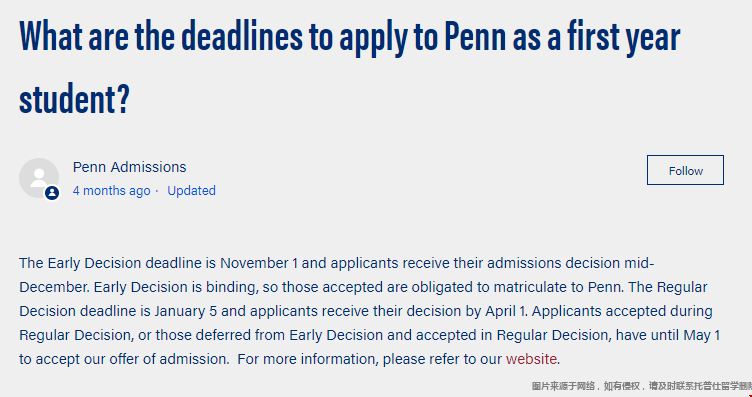This screenshot has height=397, width=752.
Task: Open the Penn Admissions author name
Action: [x=129, y=167]
